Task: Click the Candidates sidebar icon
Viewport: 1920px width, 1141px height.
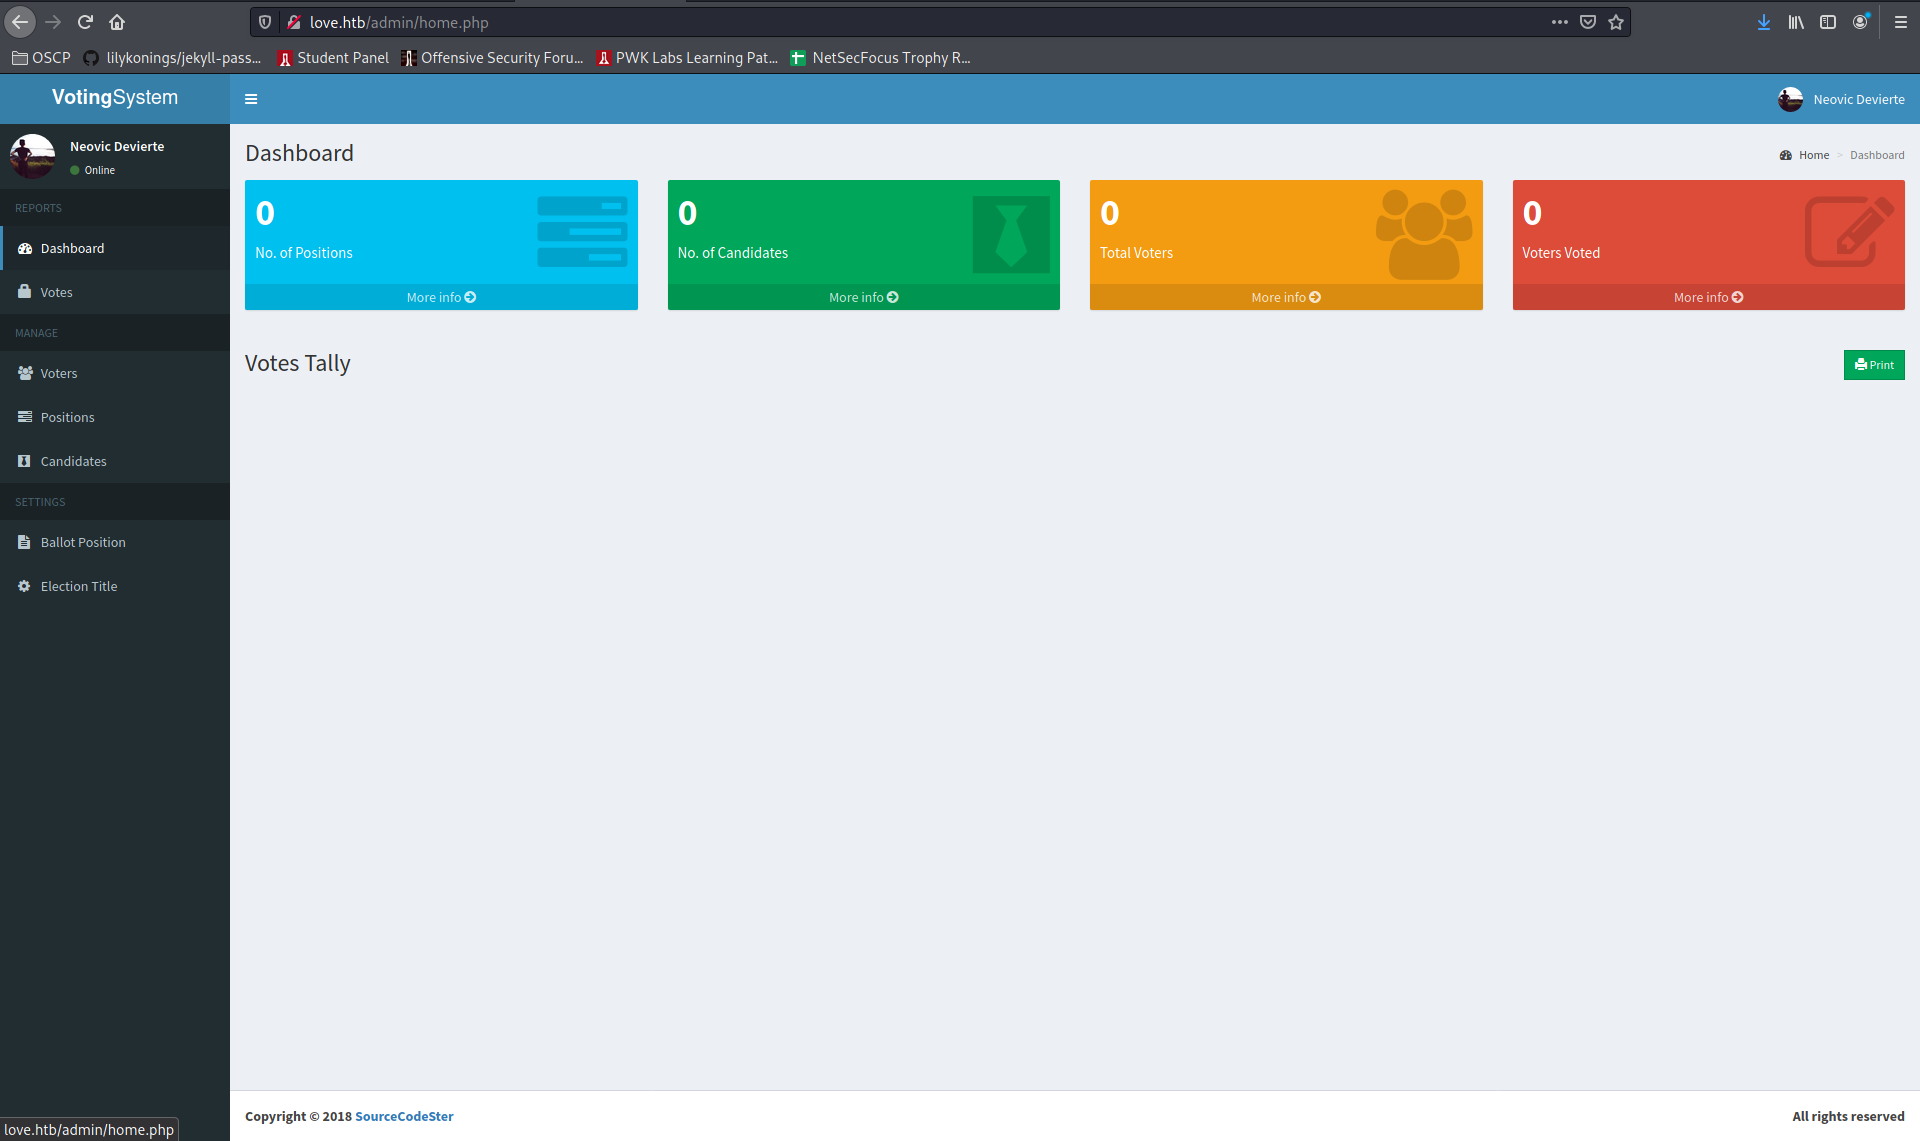Action: point(25,461)
